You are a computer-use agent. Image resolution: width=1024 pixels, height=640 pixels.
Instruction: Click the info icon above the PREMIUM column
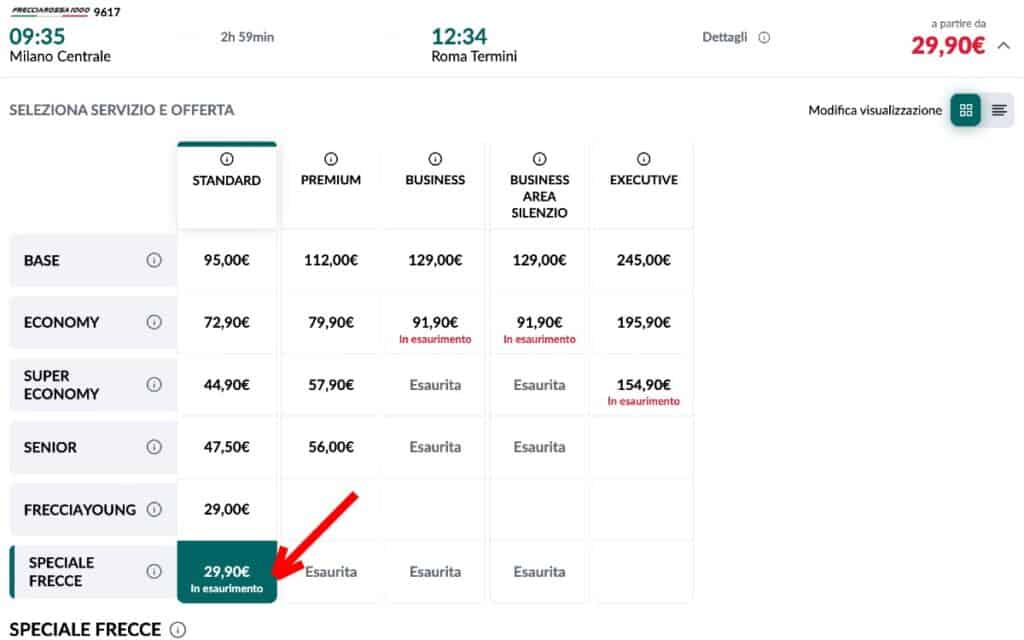click(x=331, y=159)
